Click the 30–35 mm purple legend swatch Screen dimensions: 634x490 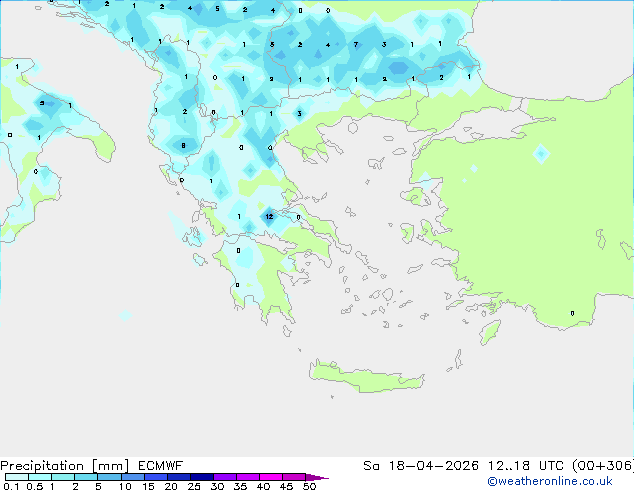pos(225,477)
